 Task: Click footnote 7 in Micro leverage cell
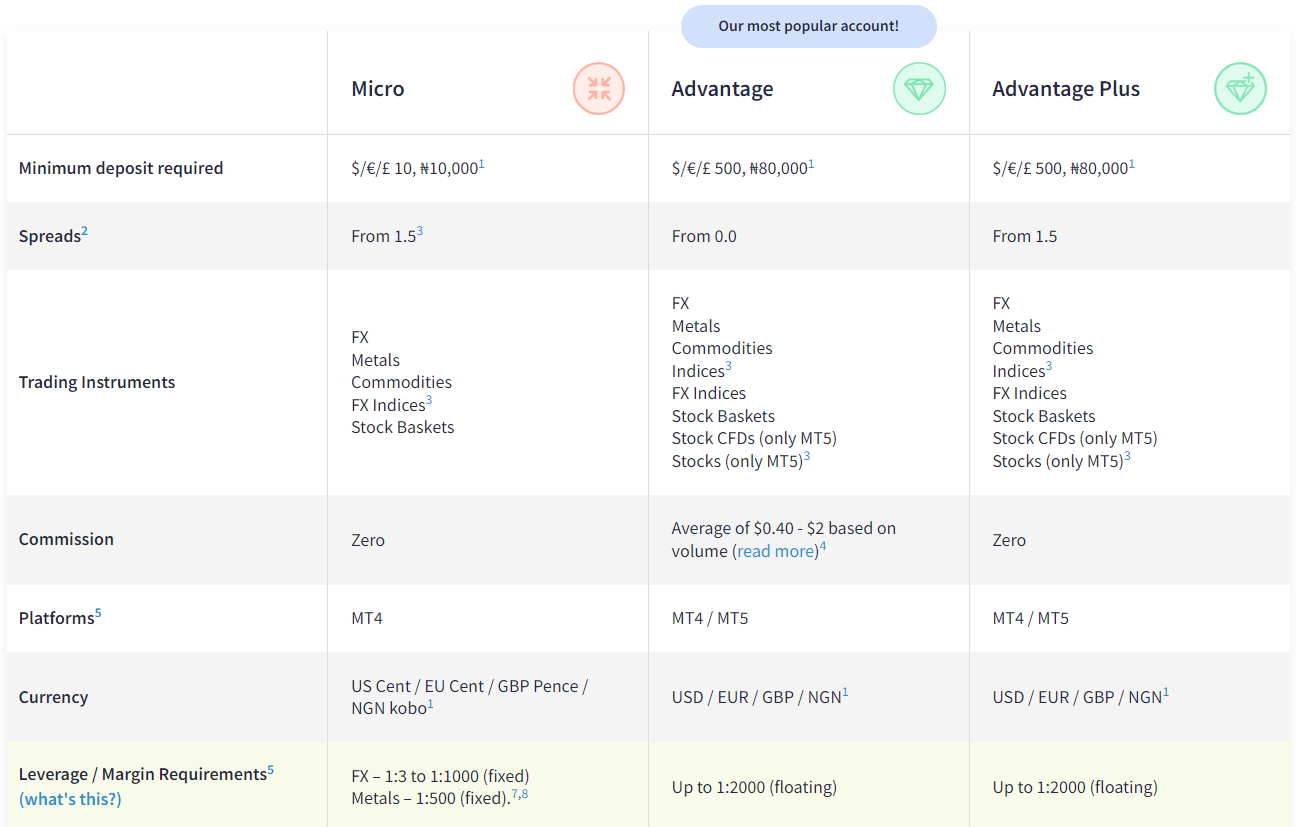(x=514, y=793)
